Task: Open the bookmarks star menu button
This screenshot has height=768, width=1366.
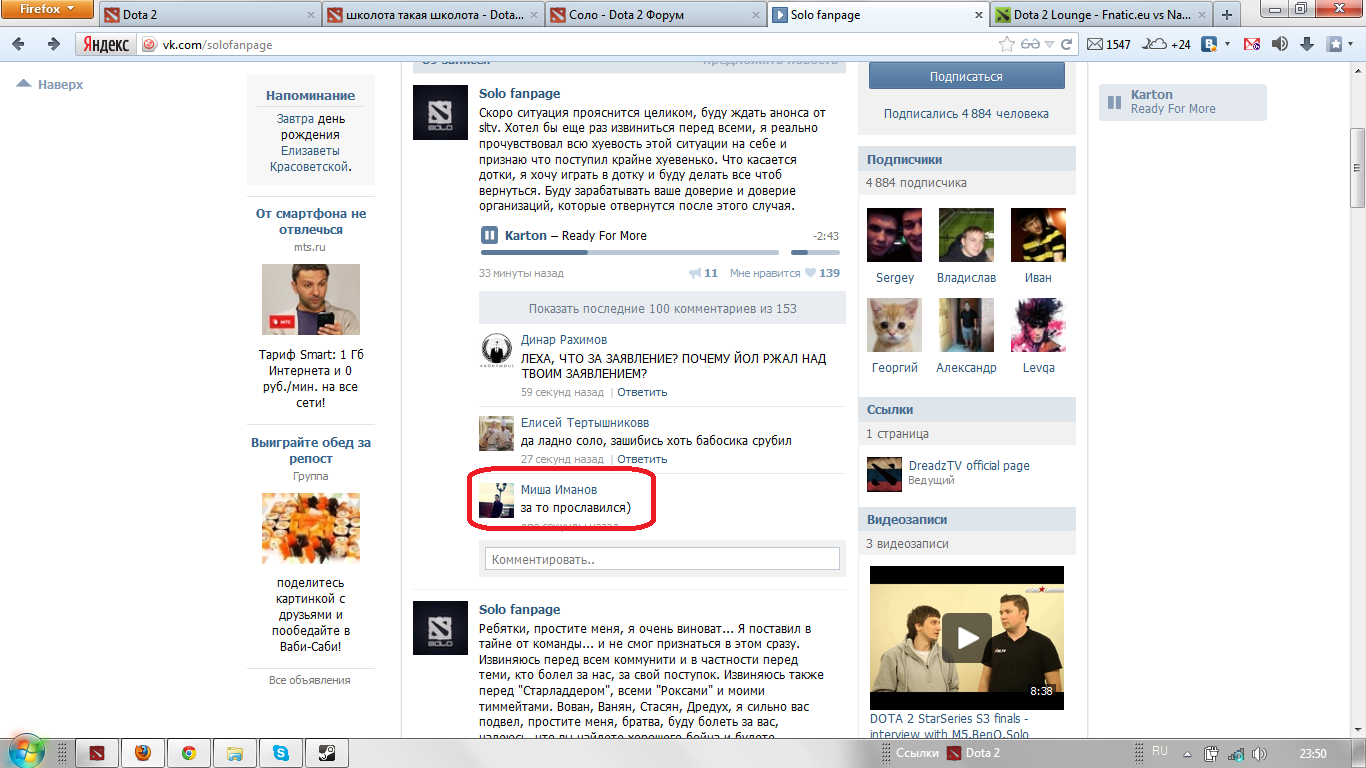Action: tap(1334, 44)
